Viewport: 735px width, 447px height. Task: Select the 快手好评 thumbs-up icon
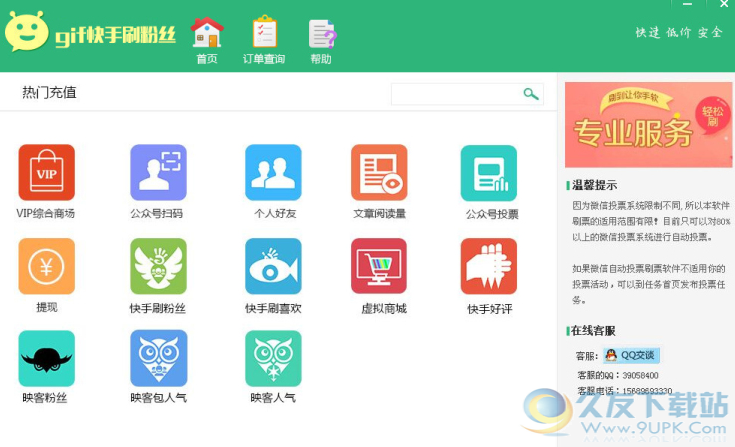[x=489, y=266]
